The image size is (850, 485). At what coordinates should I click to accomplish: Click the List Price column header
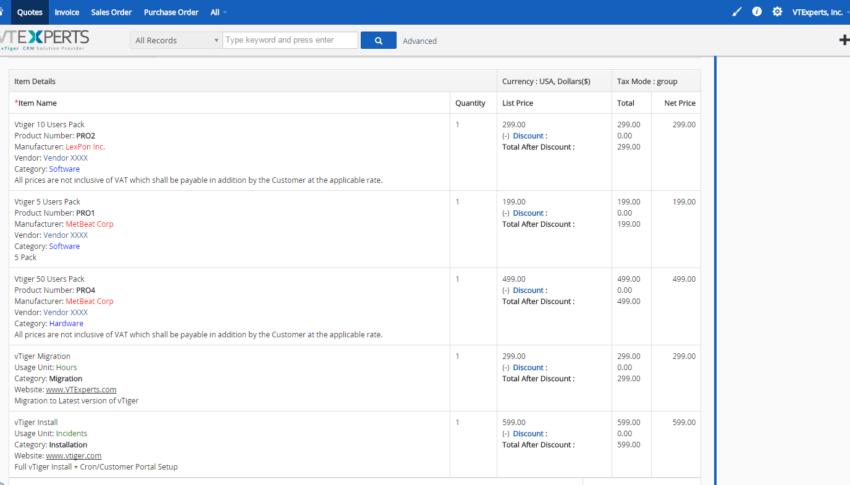518,103
